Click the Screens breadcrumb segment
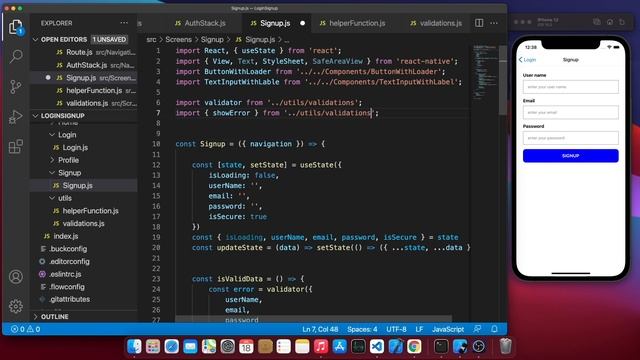Viewport: 640px width, 360px height. [178, 40]
